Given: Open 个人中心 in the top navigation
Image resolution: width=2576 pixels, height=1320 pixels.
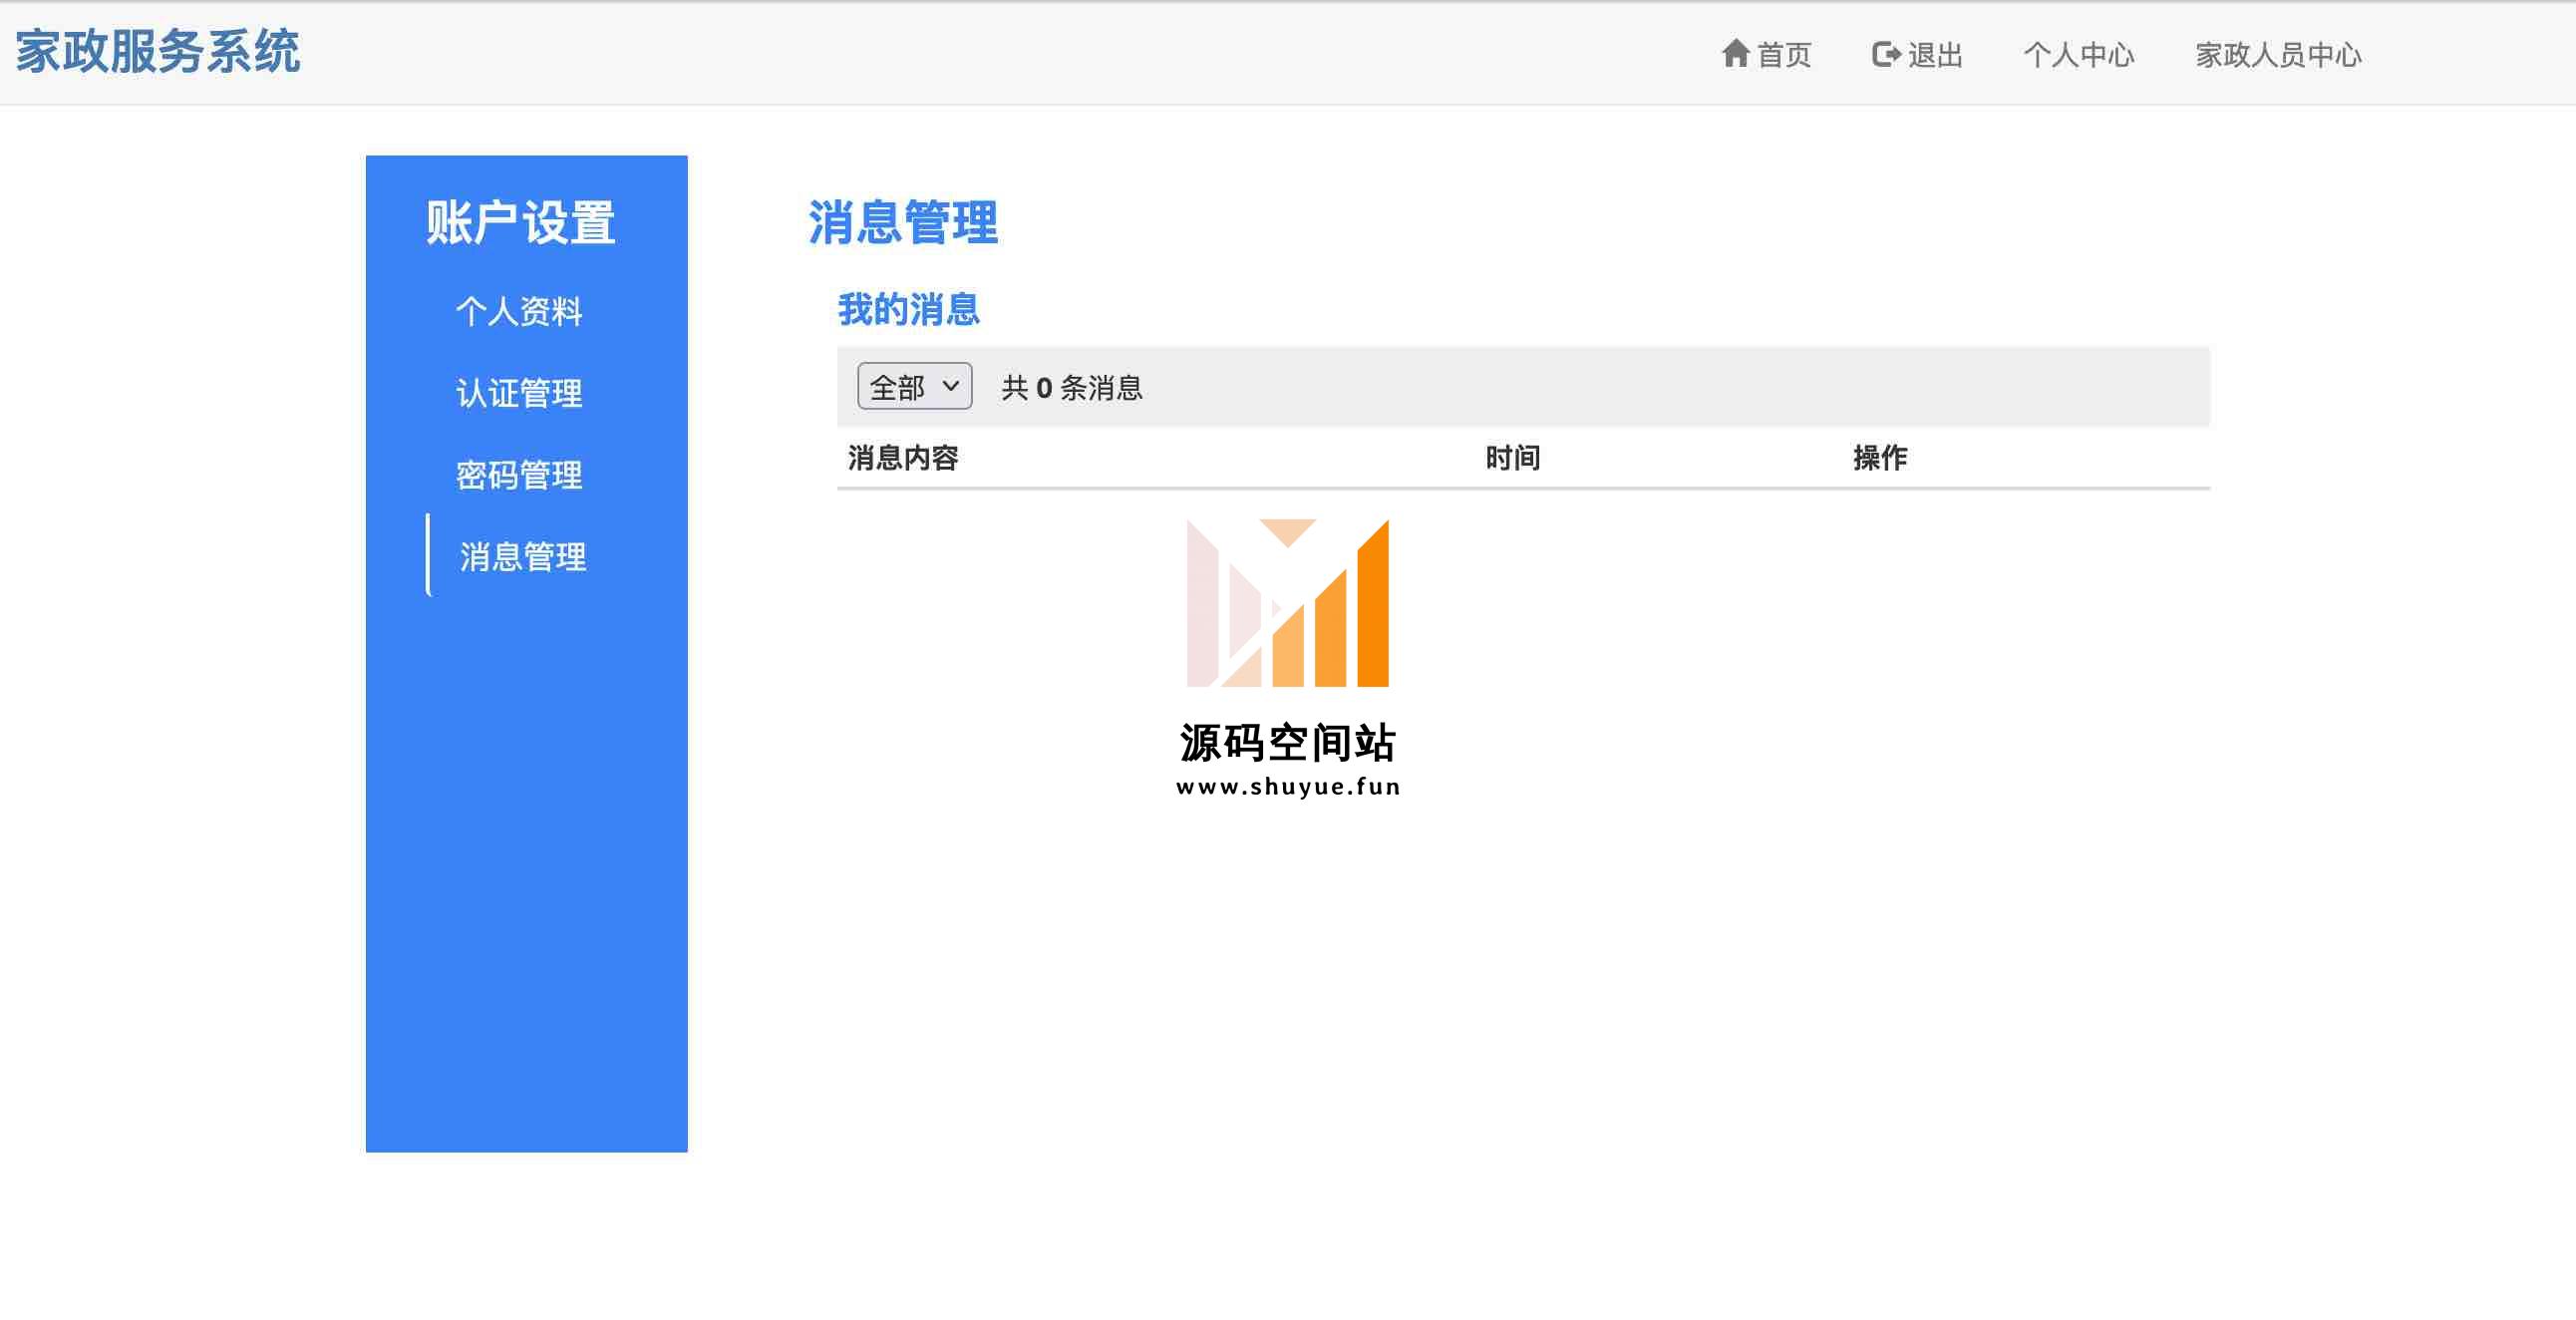Looking at the screenshot, I should (x=2079, y=54).
